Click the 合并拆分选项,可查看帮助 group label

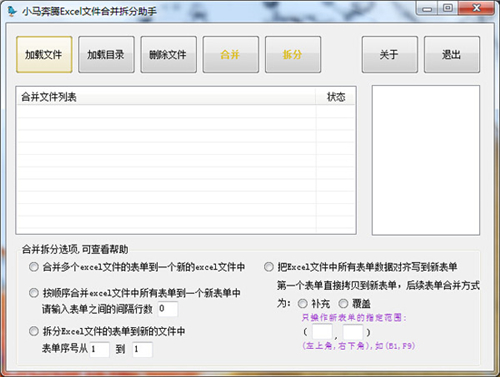tap(75, 249)
